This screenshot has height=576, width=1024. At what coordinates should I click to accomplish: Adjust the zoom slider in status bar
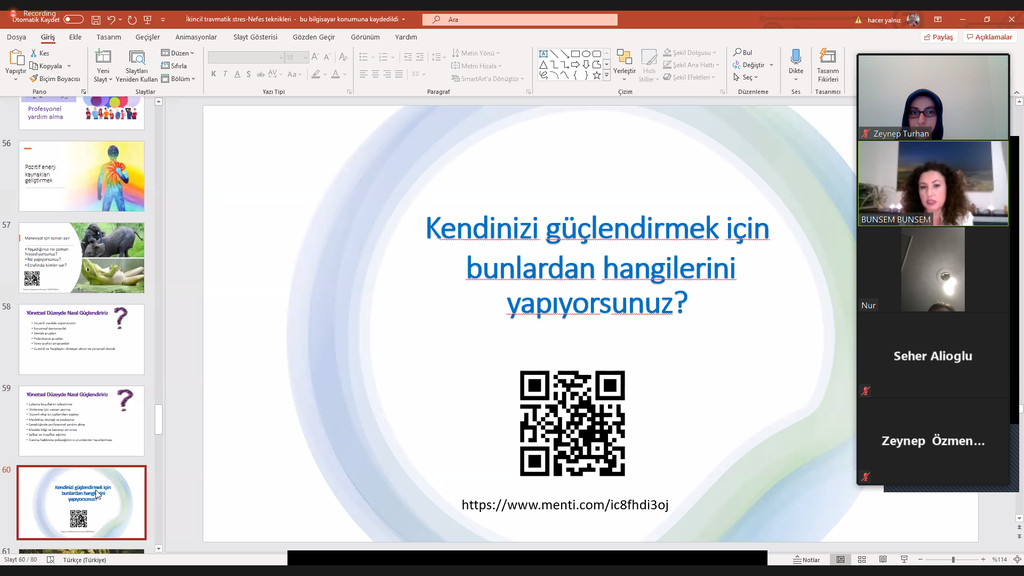point(953,560)
